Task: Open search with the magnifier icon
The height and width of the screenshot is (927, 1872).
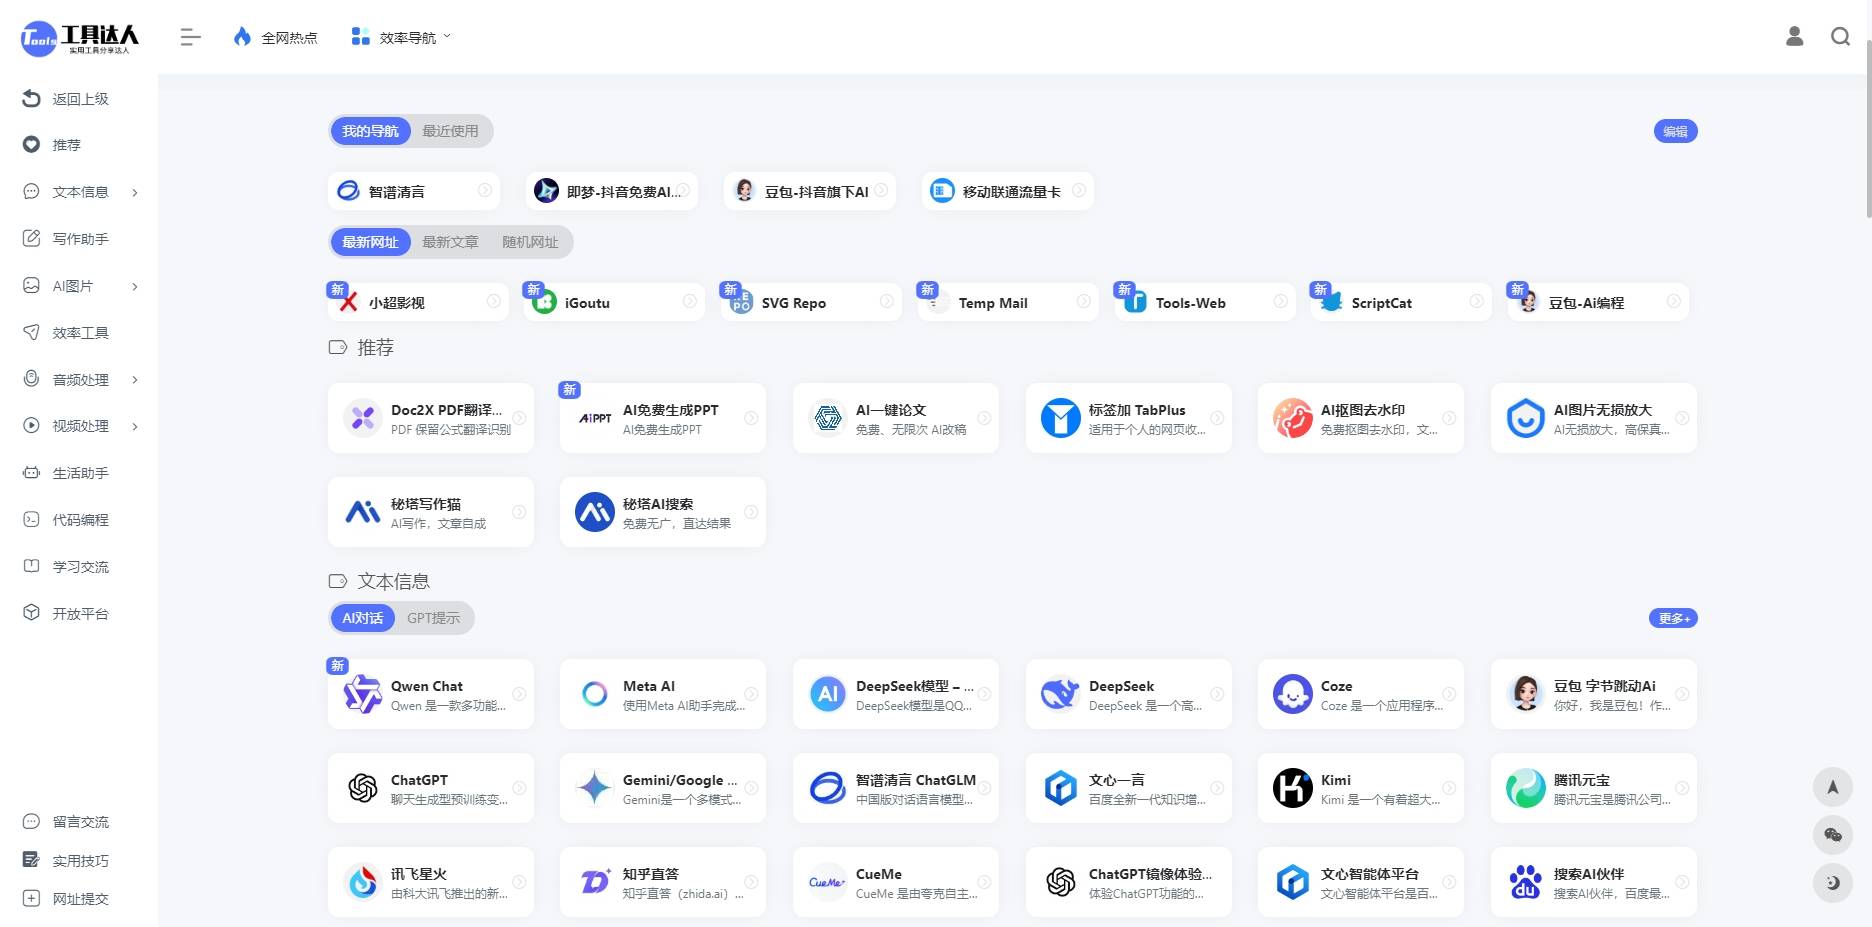Action: click(1840, 37)
